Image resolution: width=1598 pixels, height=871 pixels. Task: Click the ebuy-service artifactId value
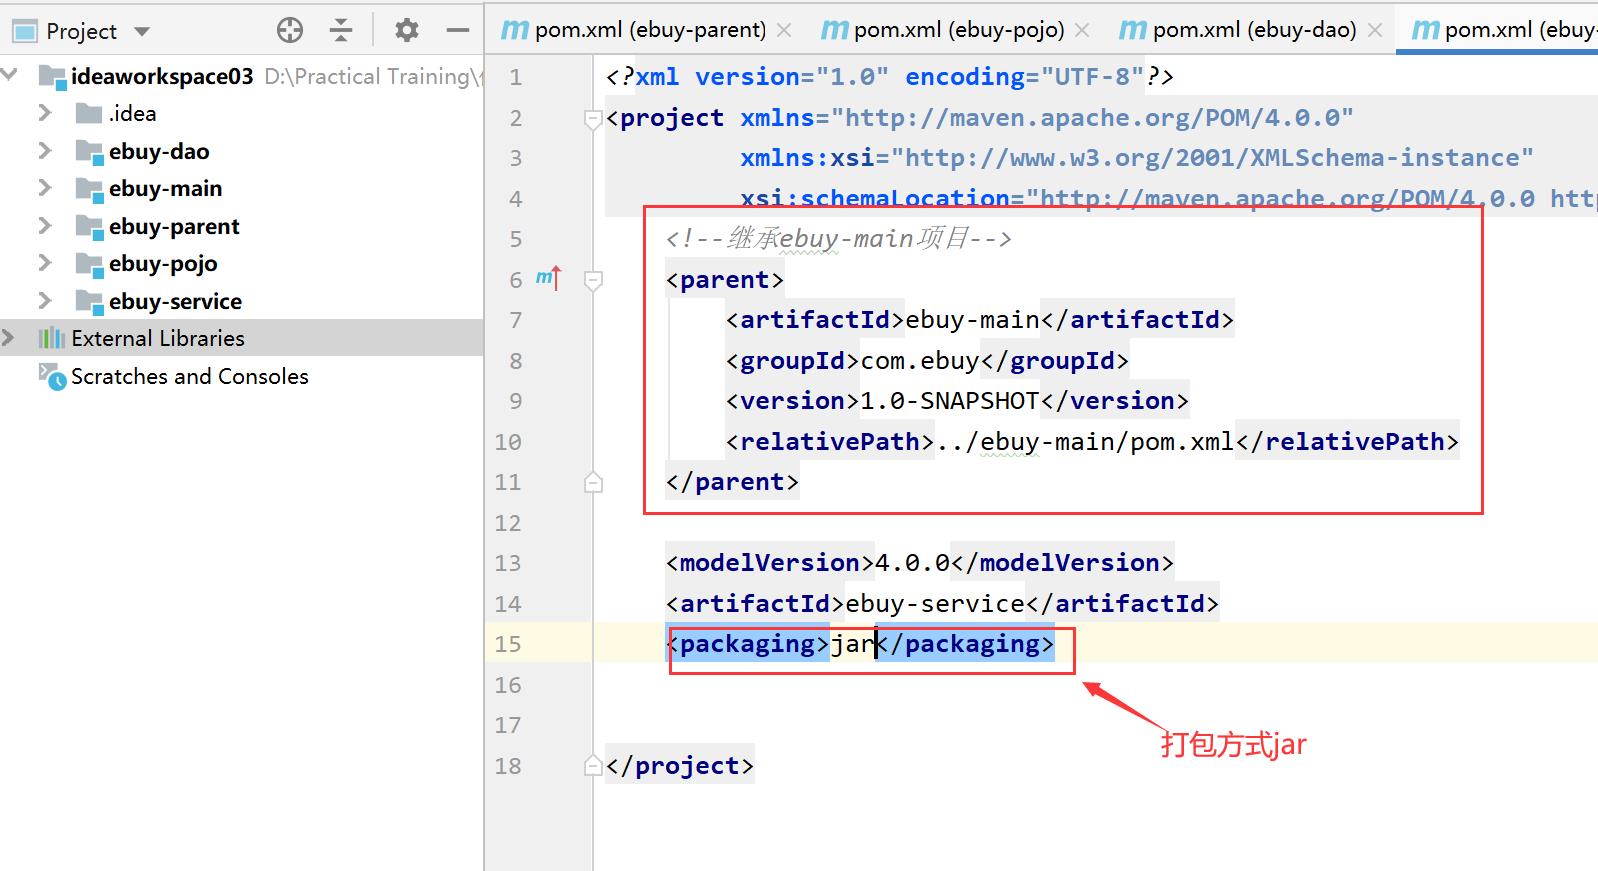[x=935, y=604]
